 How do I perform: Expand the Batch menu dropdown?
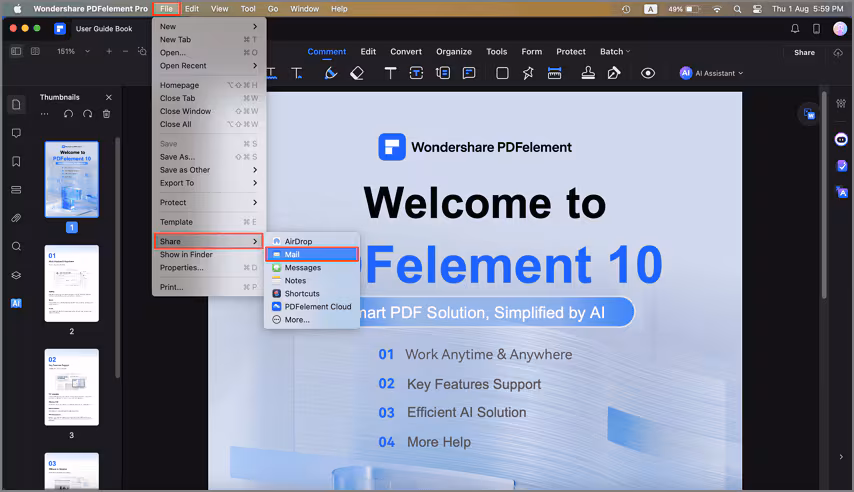click(615, 51)
